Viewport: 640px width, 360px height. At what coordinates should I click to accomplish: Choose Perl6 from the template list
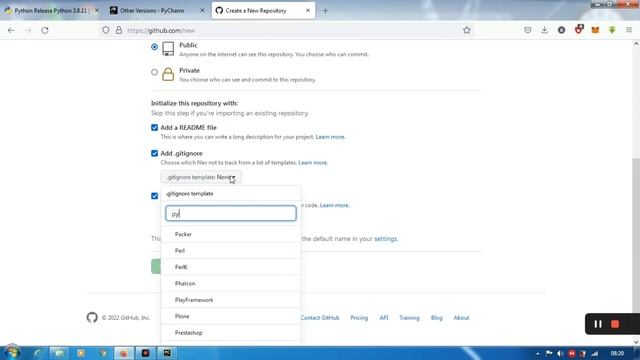tap(231, 267)
